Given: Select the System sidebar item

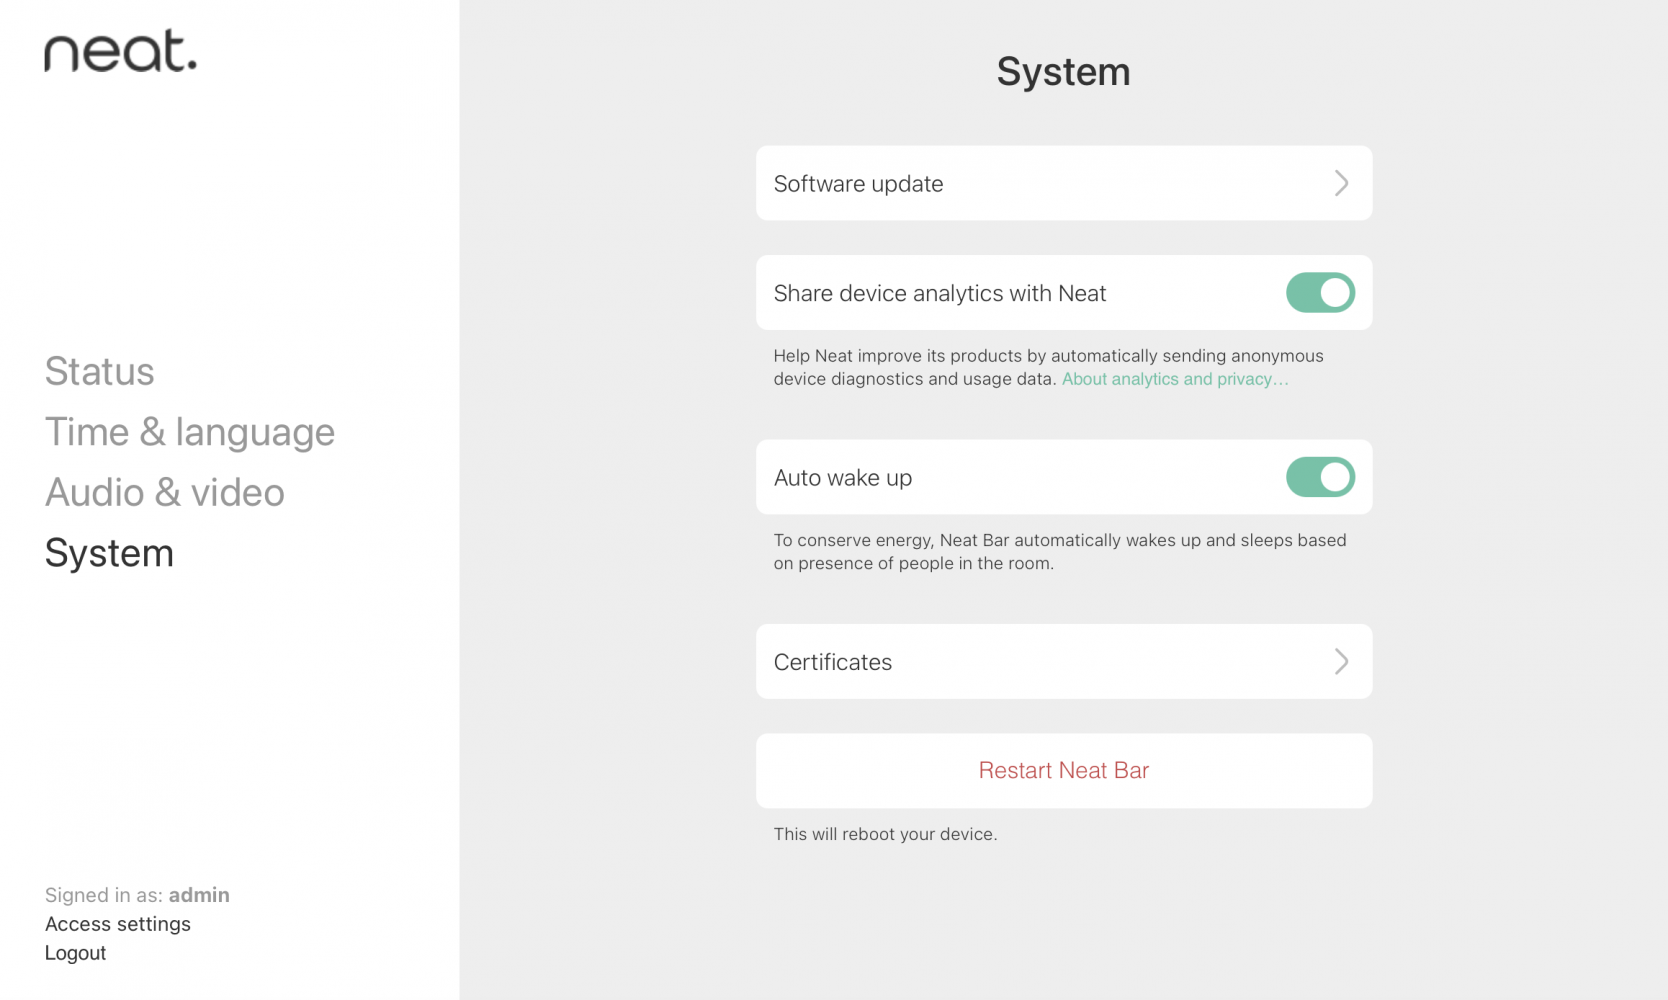Looking at the screenshot, I should tap(108, 552).
